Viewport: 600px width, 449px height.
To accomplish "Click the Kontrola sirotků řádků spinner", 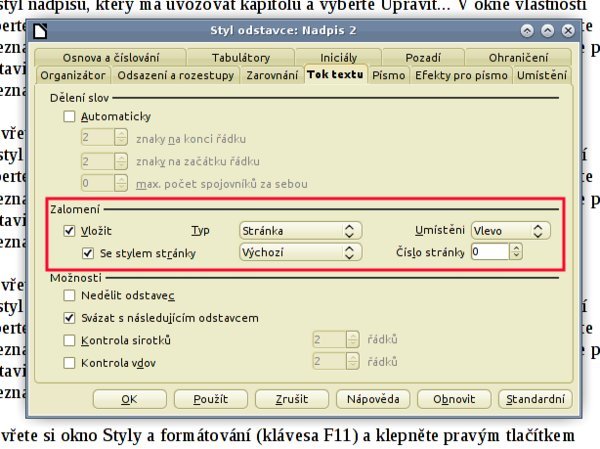I will 353,339.
